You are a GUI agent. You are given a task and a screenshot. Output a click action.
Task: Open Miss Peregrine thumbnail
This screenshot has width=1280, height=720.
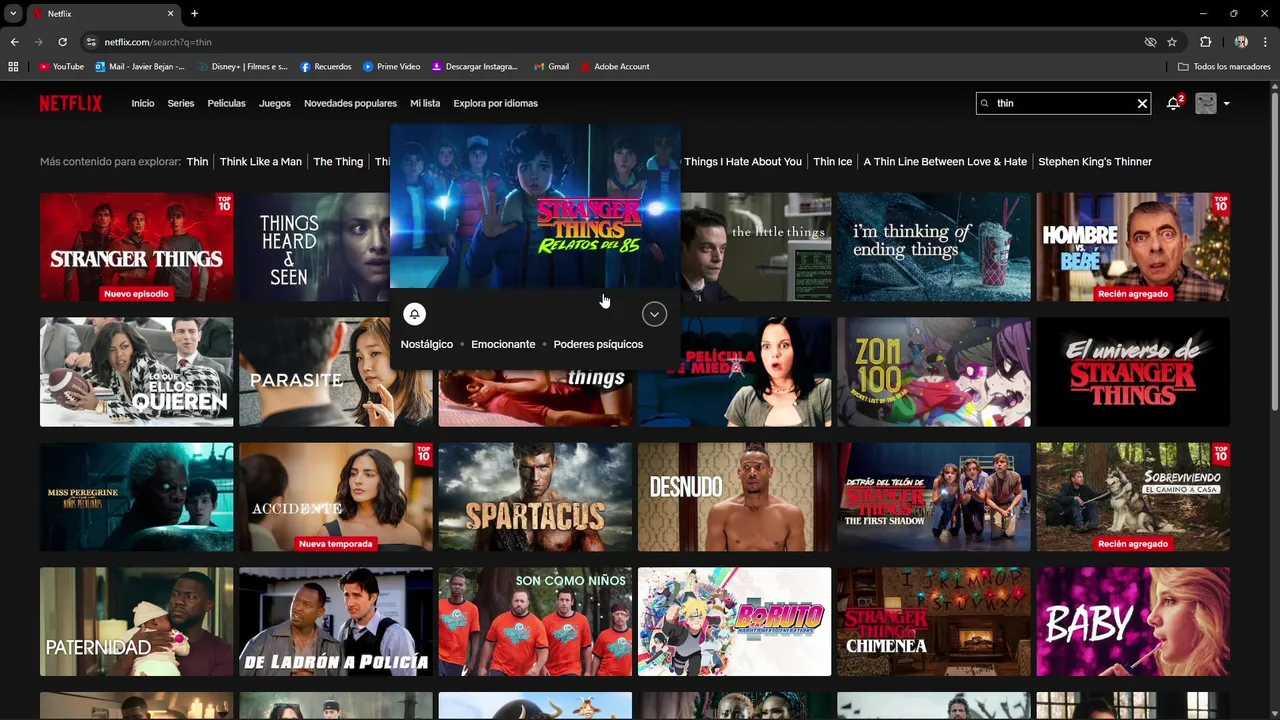click(x=137, y=497)
